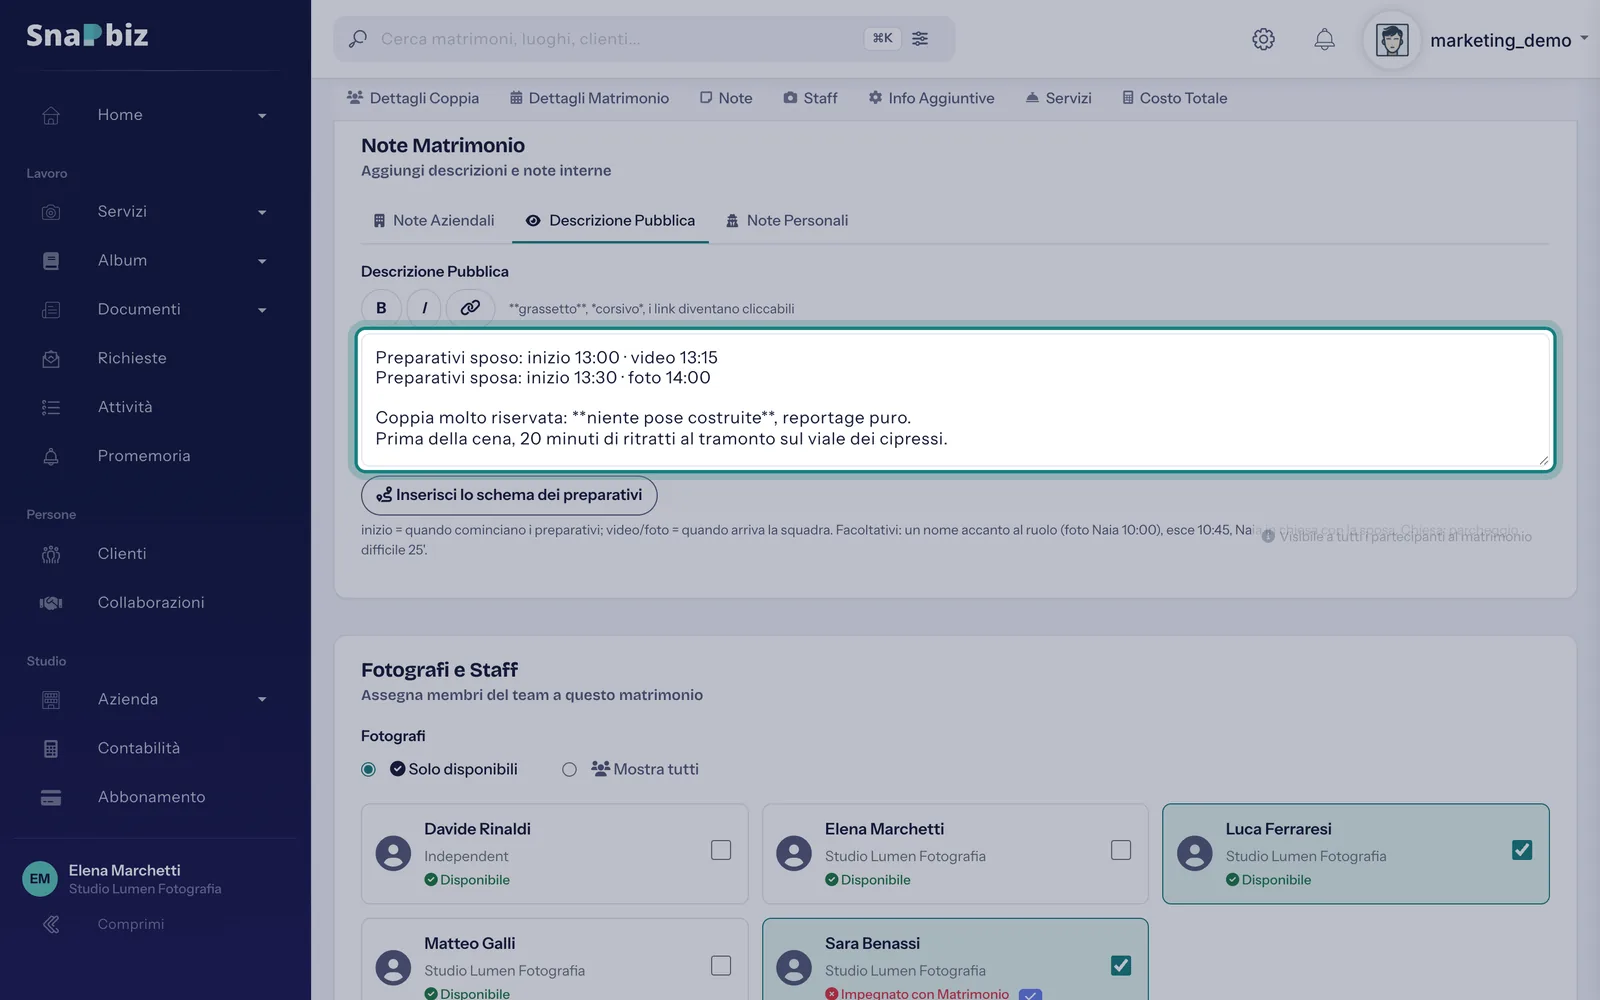
Task: Select the Solo disponibili radio button
Action: coord(368,769)
